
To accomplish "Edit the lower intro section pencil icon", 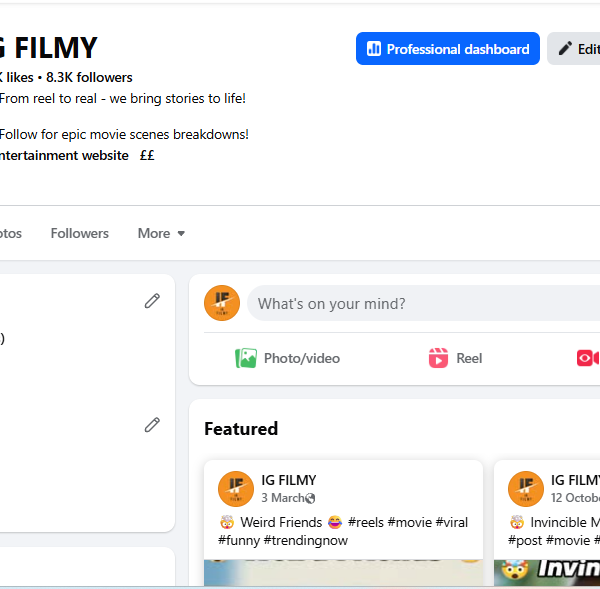I will [152, 425].
